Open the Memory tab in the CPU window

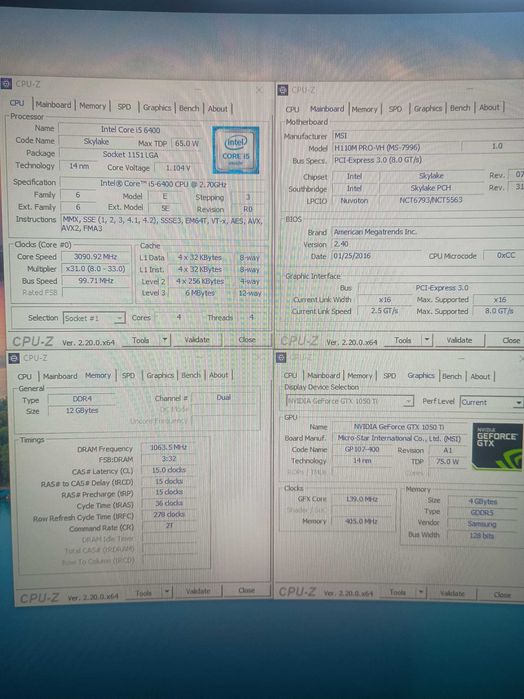(x=93, y=106)
